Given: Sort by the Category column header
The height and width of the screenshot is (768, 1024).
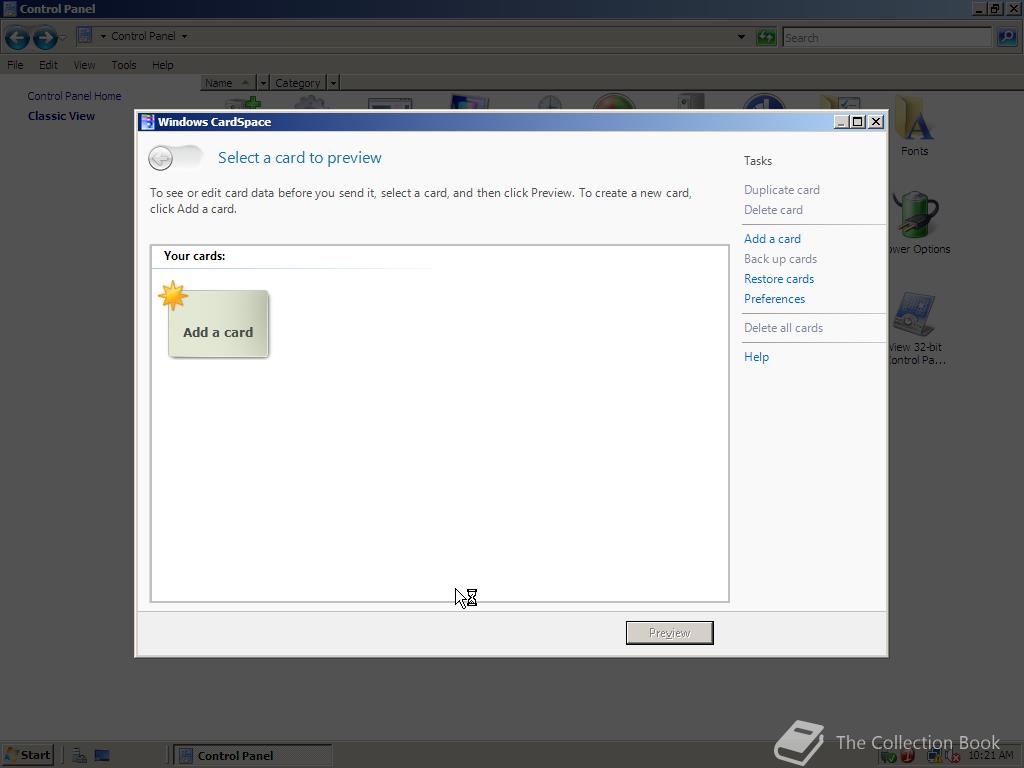Looking at the screenshot, I should click(x=298, y=83).
